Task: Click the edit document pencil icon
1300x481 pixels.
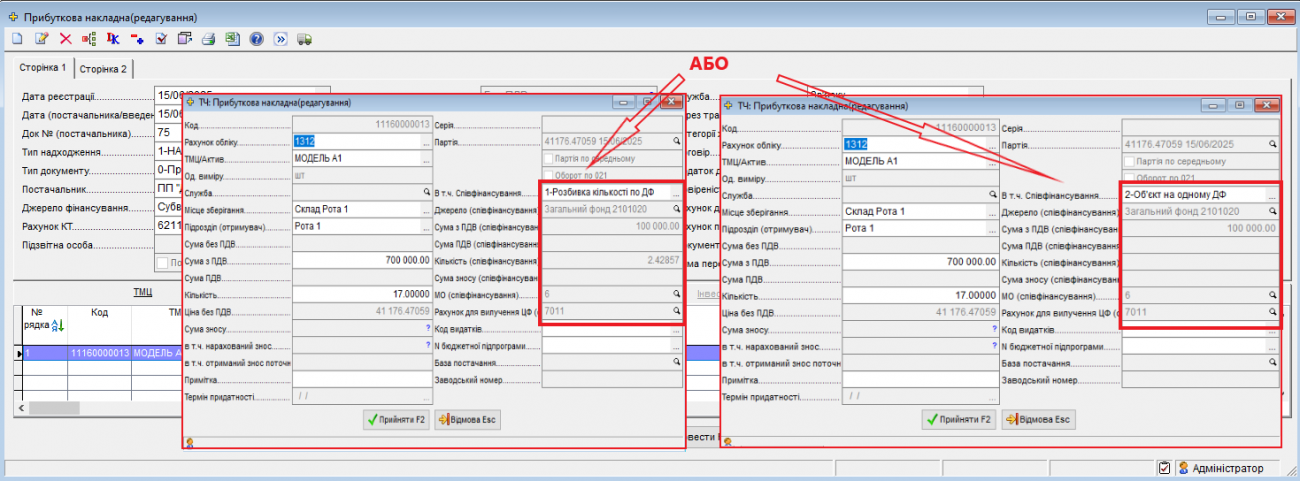Action: (41, 39)
